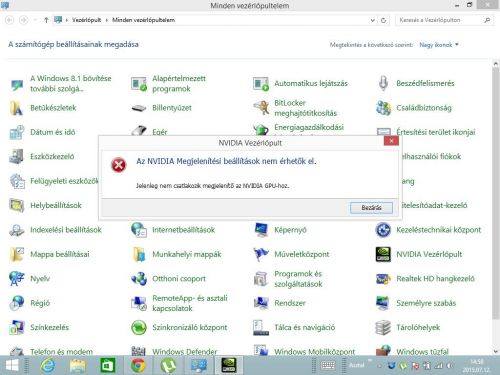This screenshot has height=375, width=500.
Task: Close the NVIDIA Vezérlőpult error dialog
Action: click(391, 141)
